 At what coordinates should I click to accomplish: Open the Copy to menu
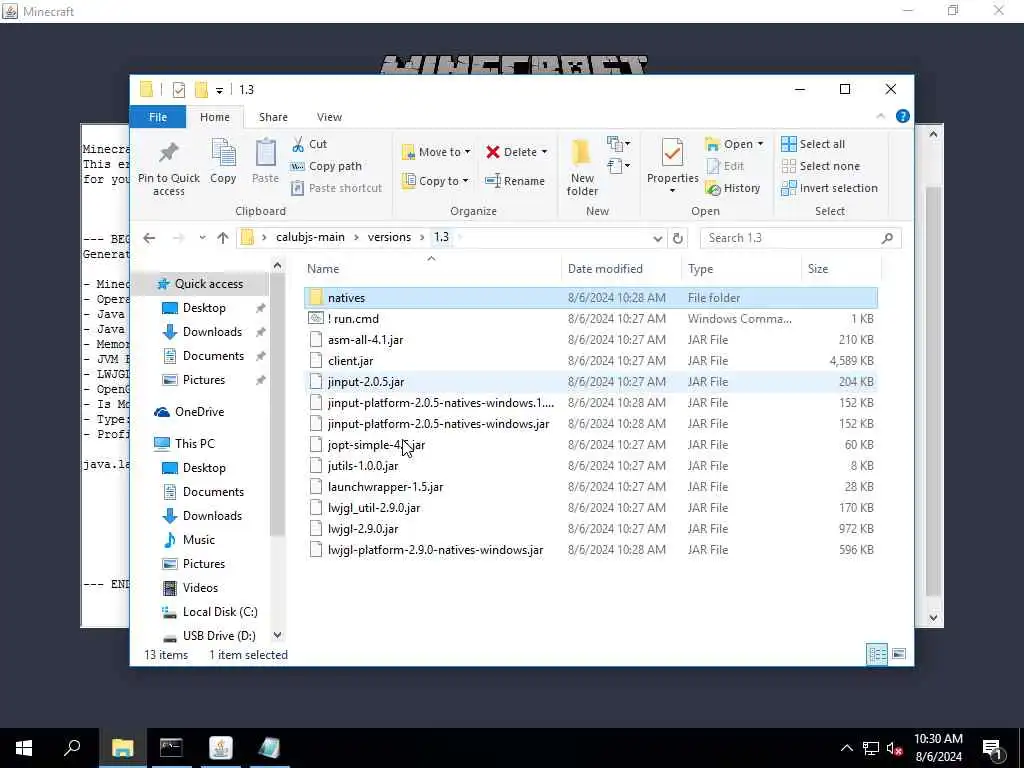436,181
